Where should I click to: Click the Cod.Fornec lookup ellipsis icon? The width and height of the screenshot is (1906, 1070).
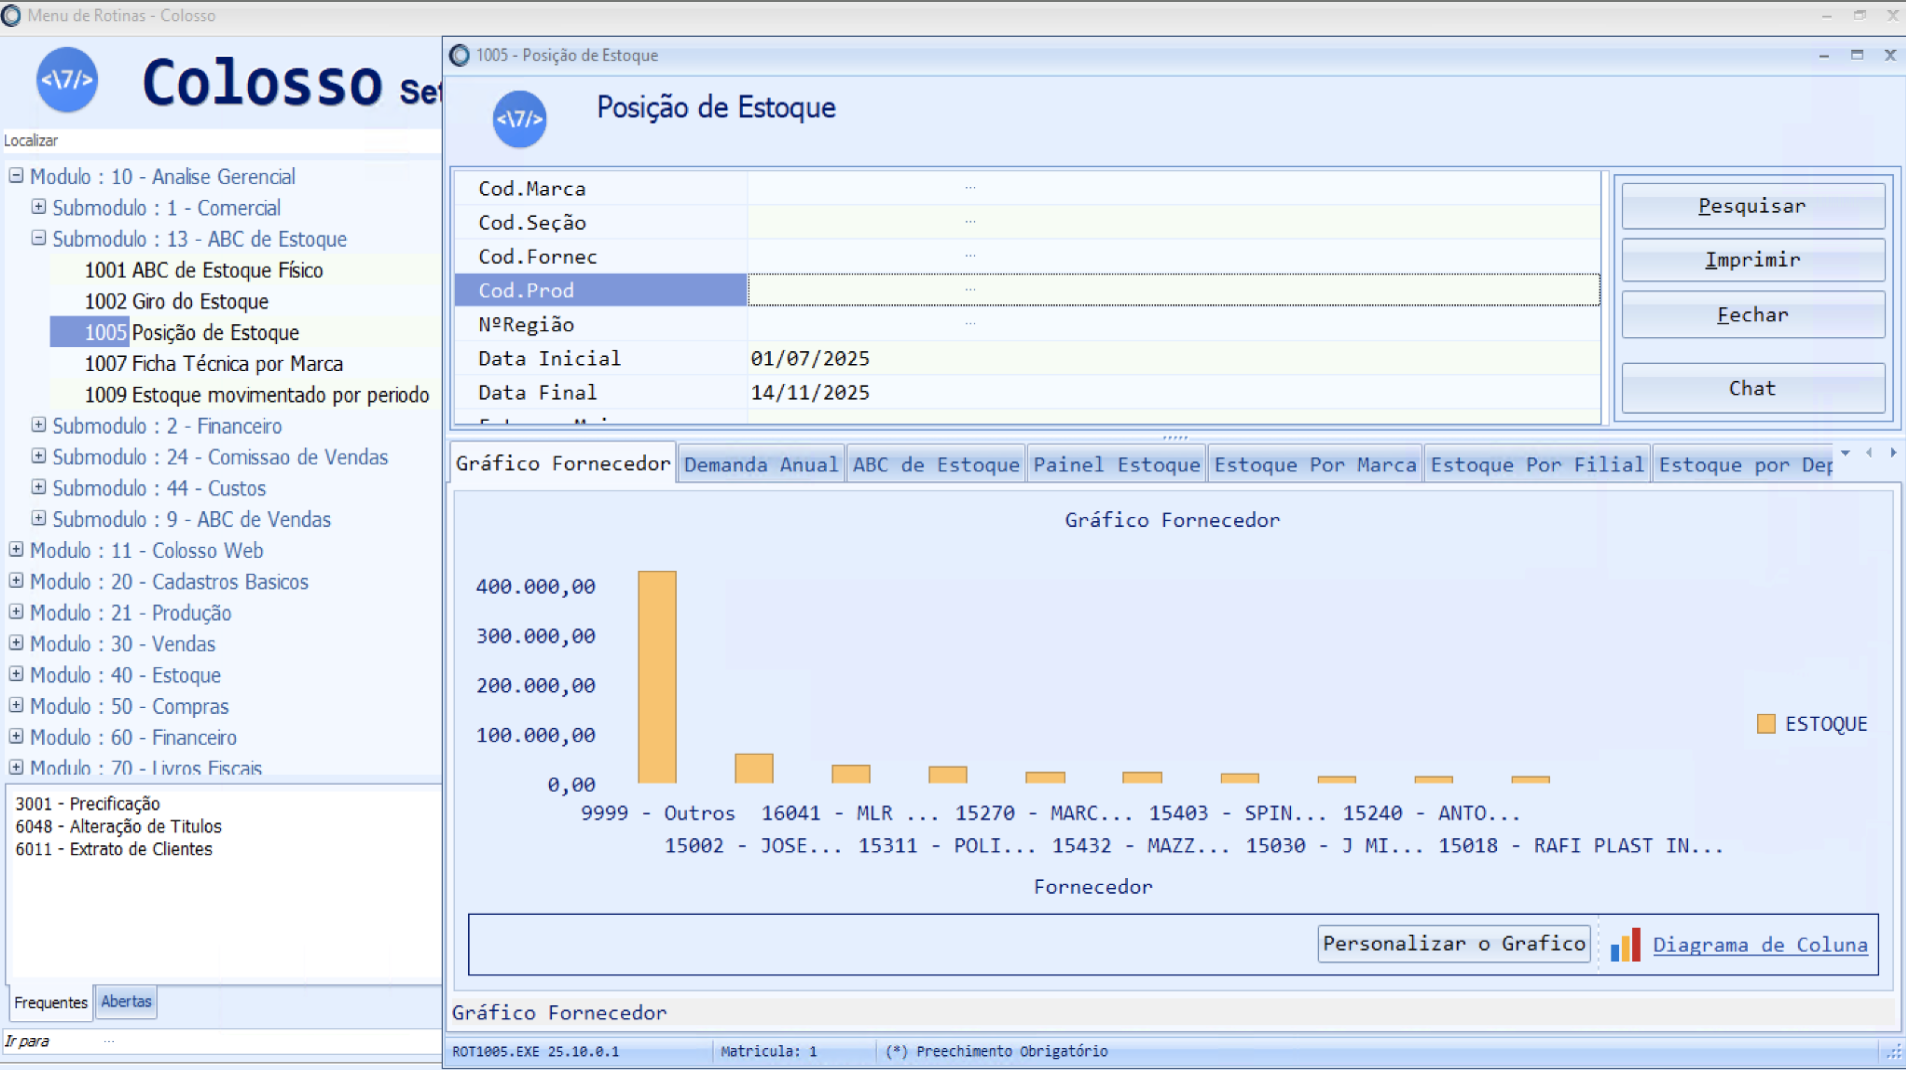pos(970,256)
